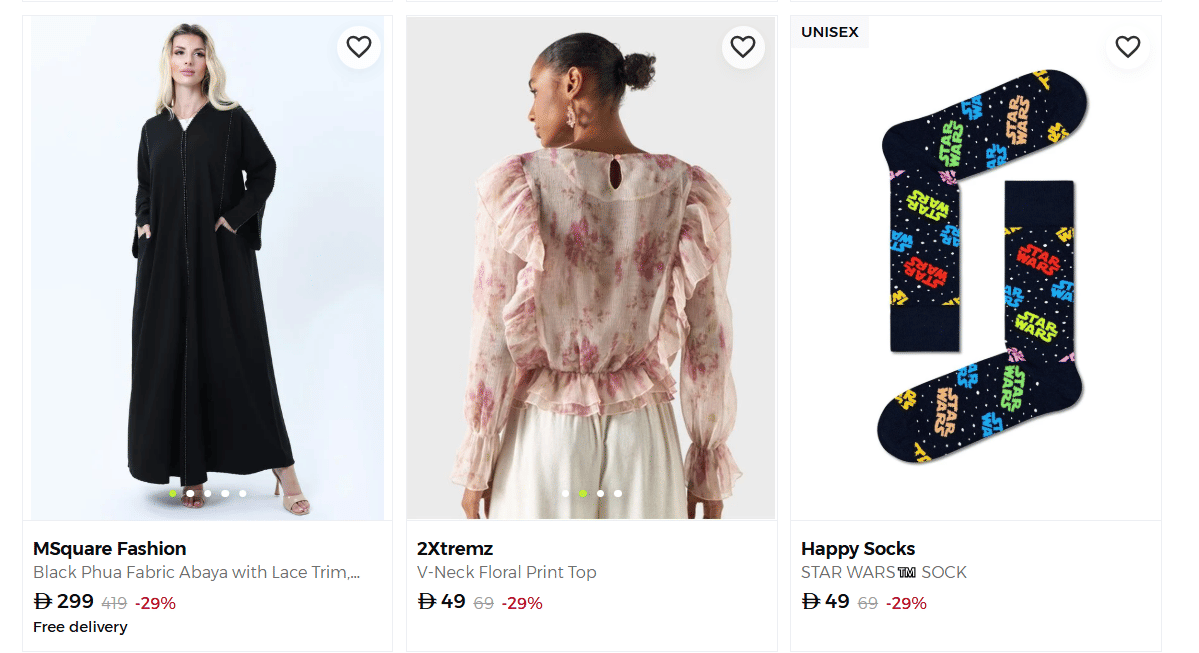The image size is (1199, 653).
Task: Open the Star Wars socks product image
Action: click(x=975, y=270)
